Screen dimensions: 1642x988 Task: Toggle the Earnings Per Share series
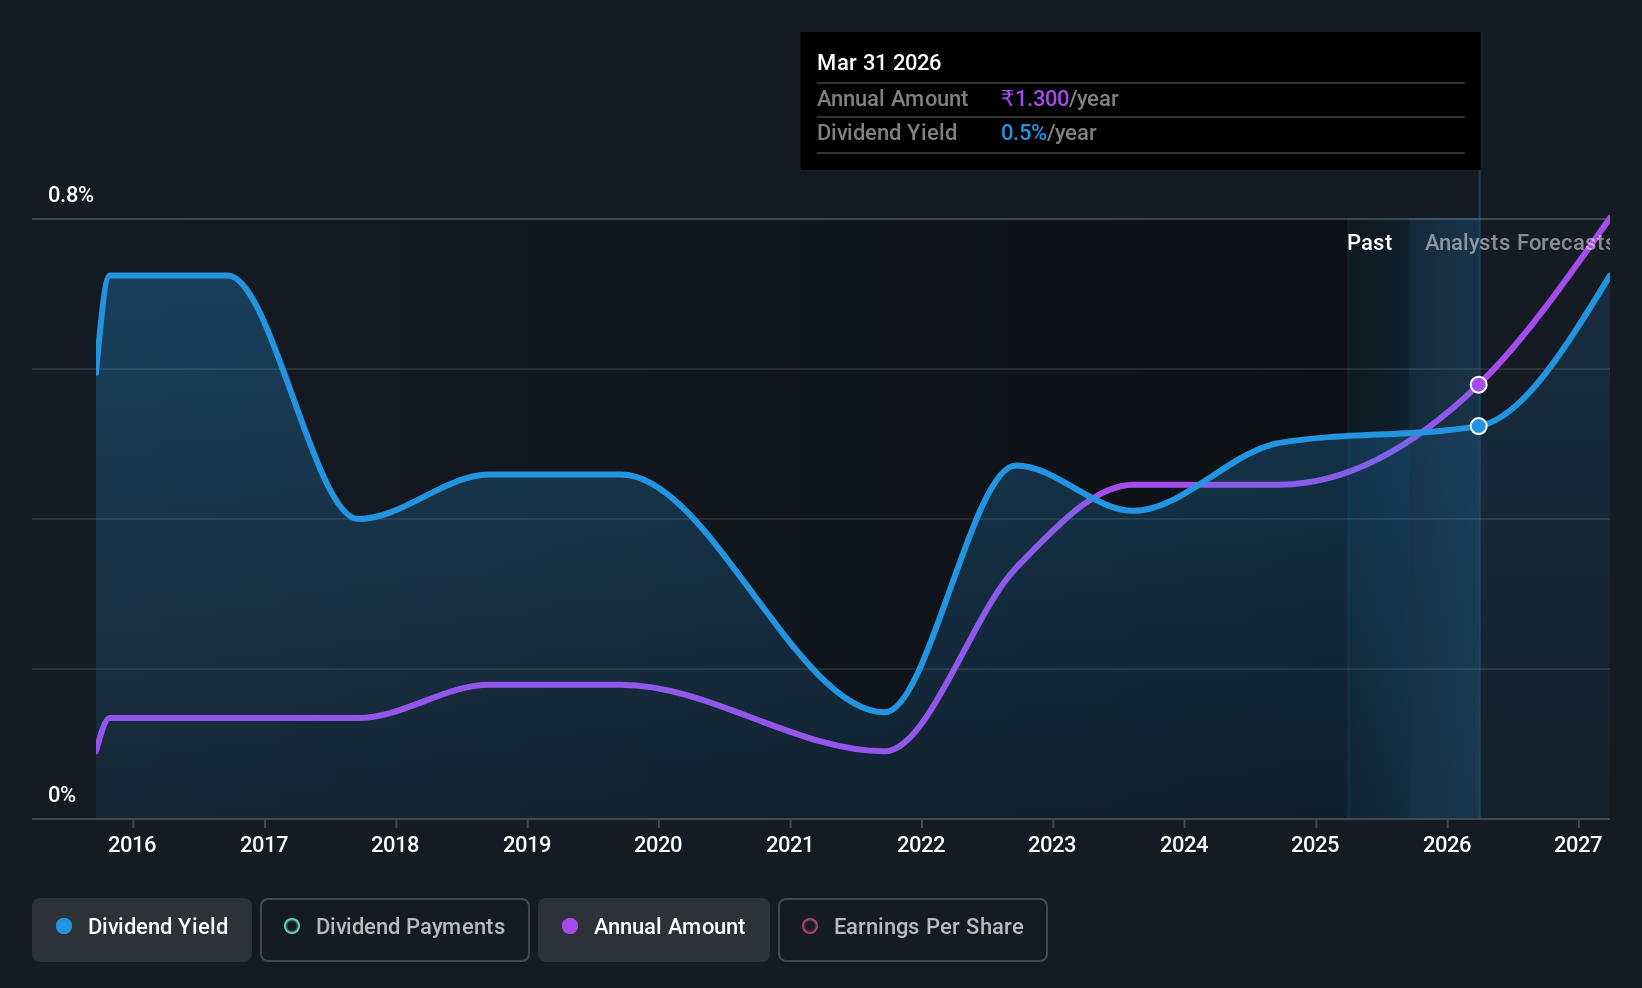point(913,930)
